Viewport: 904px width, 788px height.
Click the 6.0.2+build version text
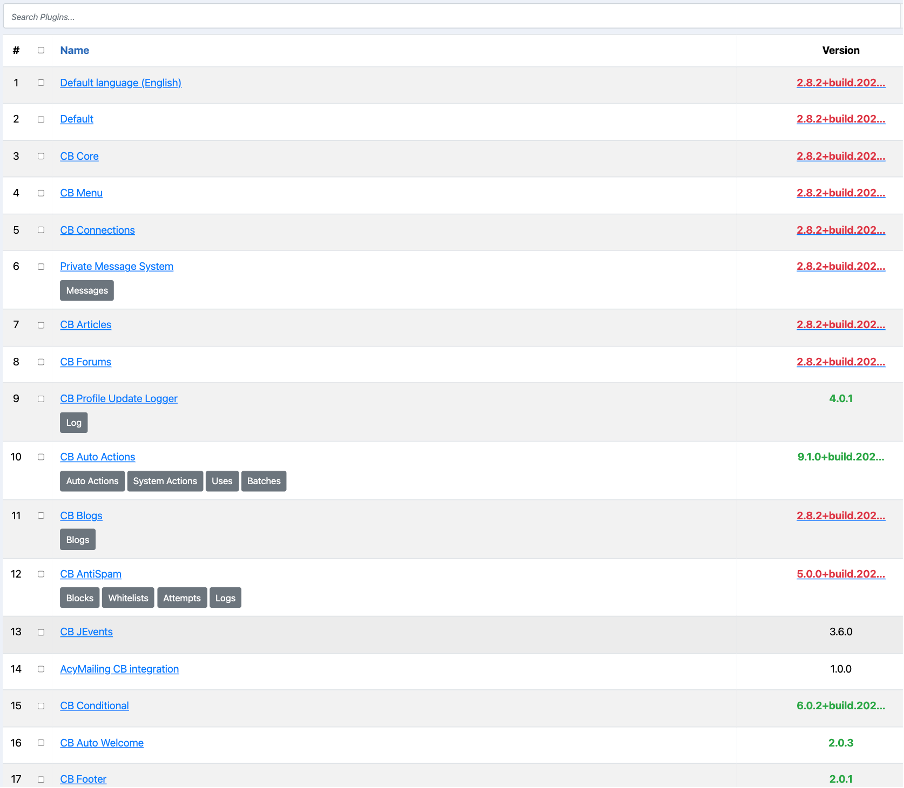pos(841,706)
